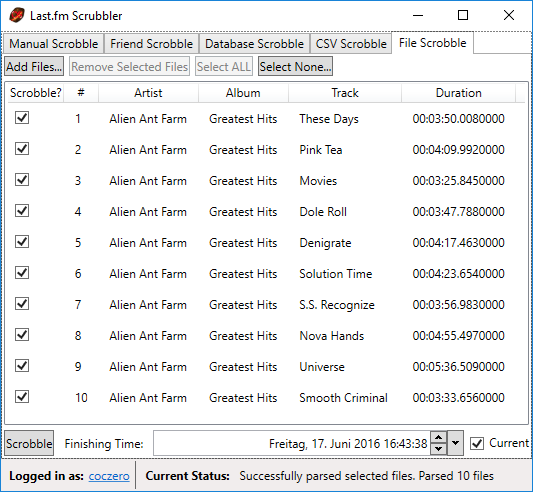Uncheck scrobble box for Pink Tea
The image size is (533, 492).
pyautogui.click(x=22, y=149)
